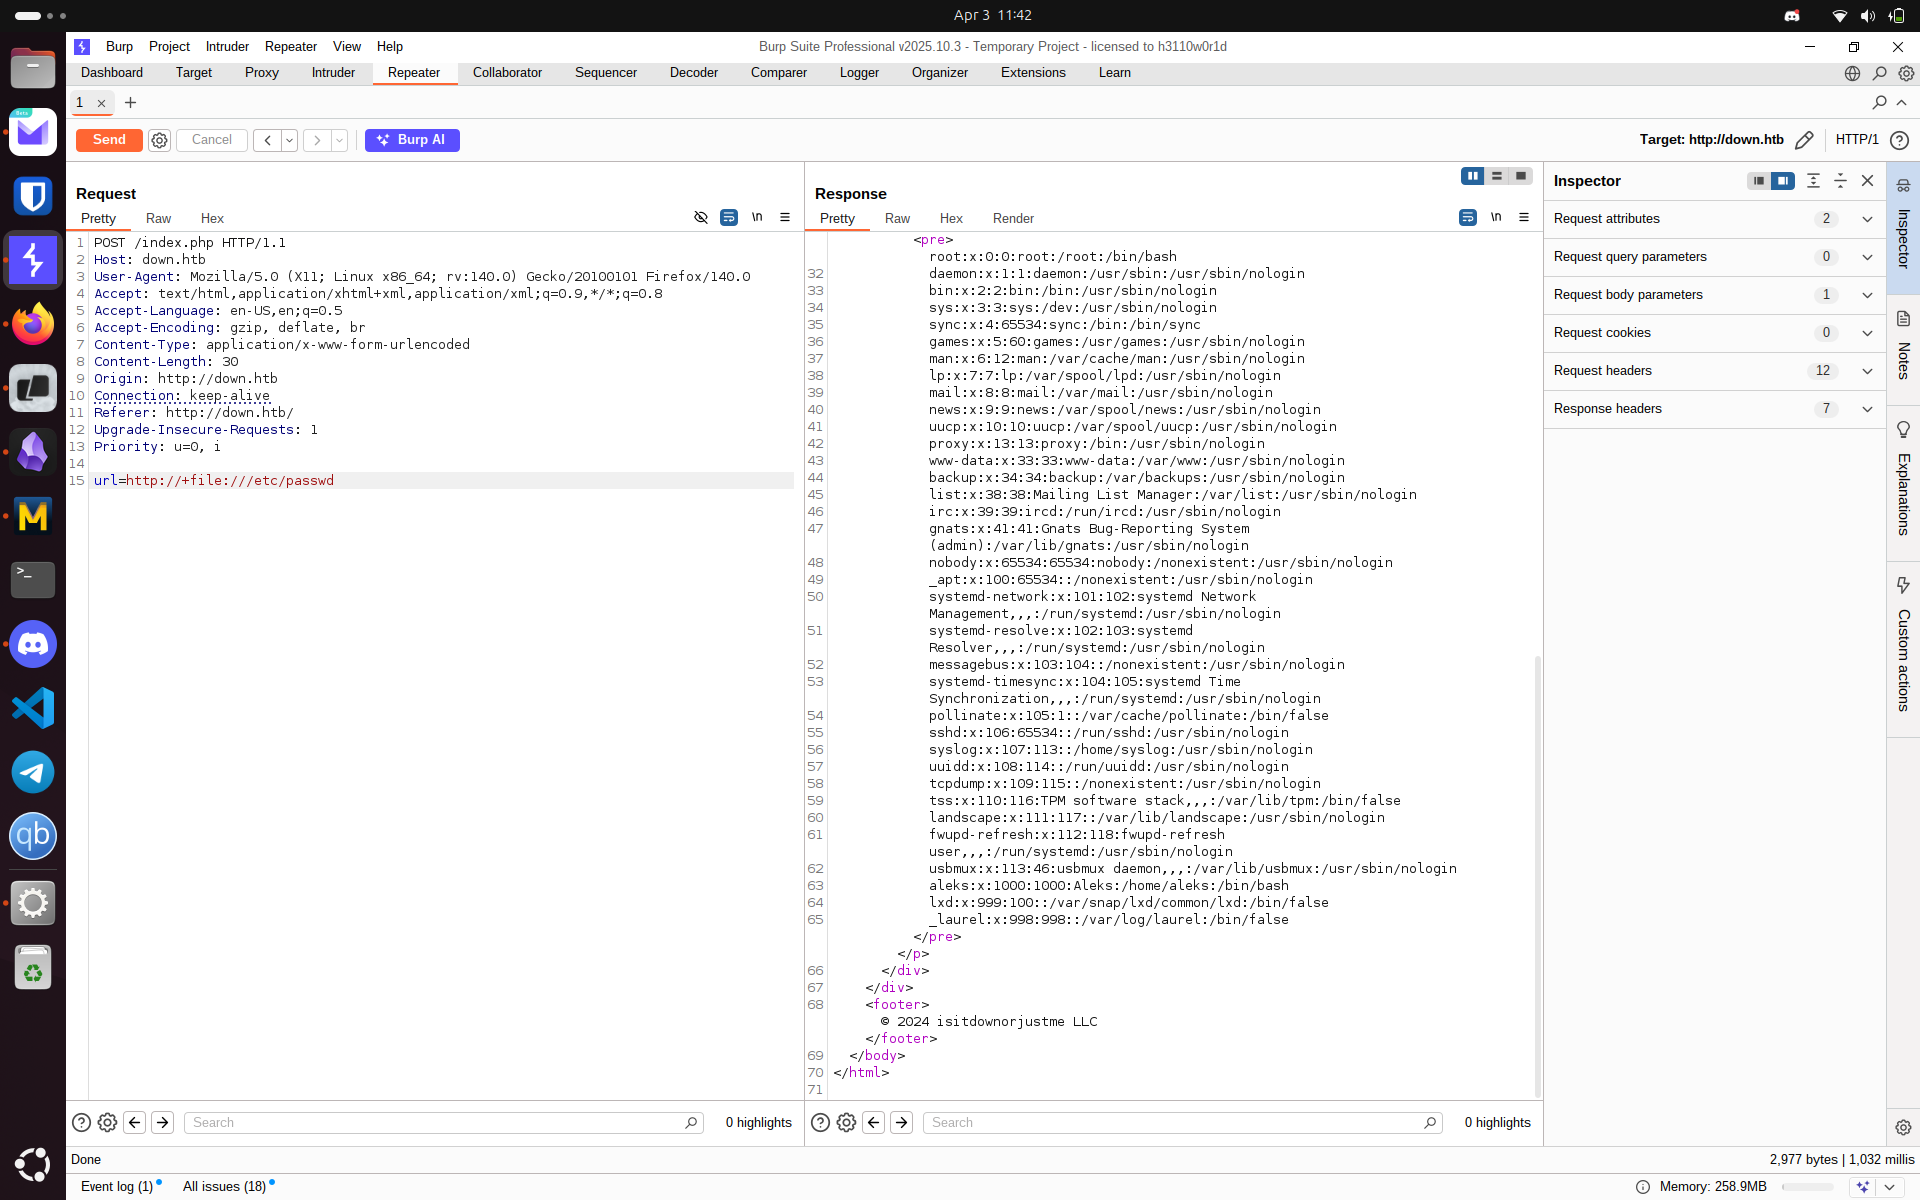Toggle hiding of non-essential request headers
The image size is (1920, 1200).
click(x=701, y=217)
